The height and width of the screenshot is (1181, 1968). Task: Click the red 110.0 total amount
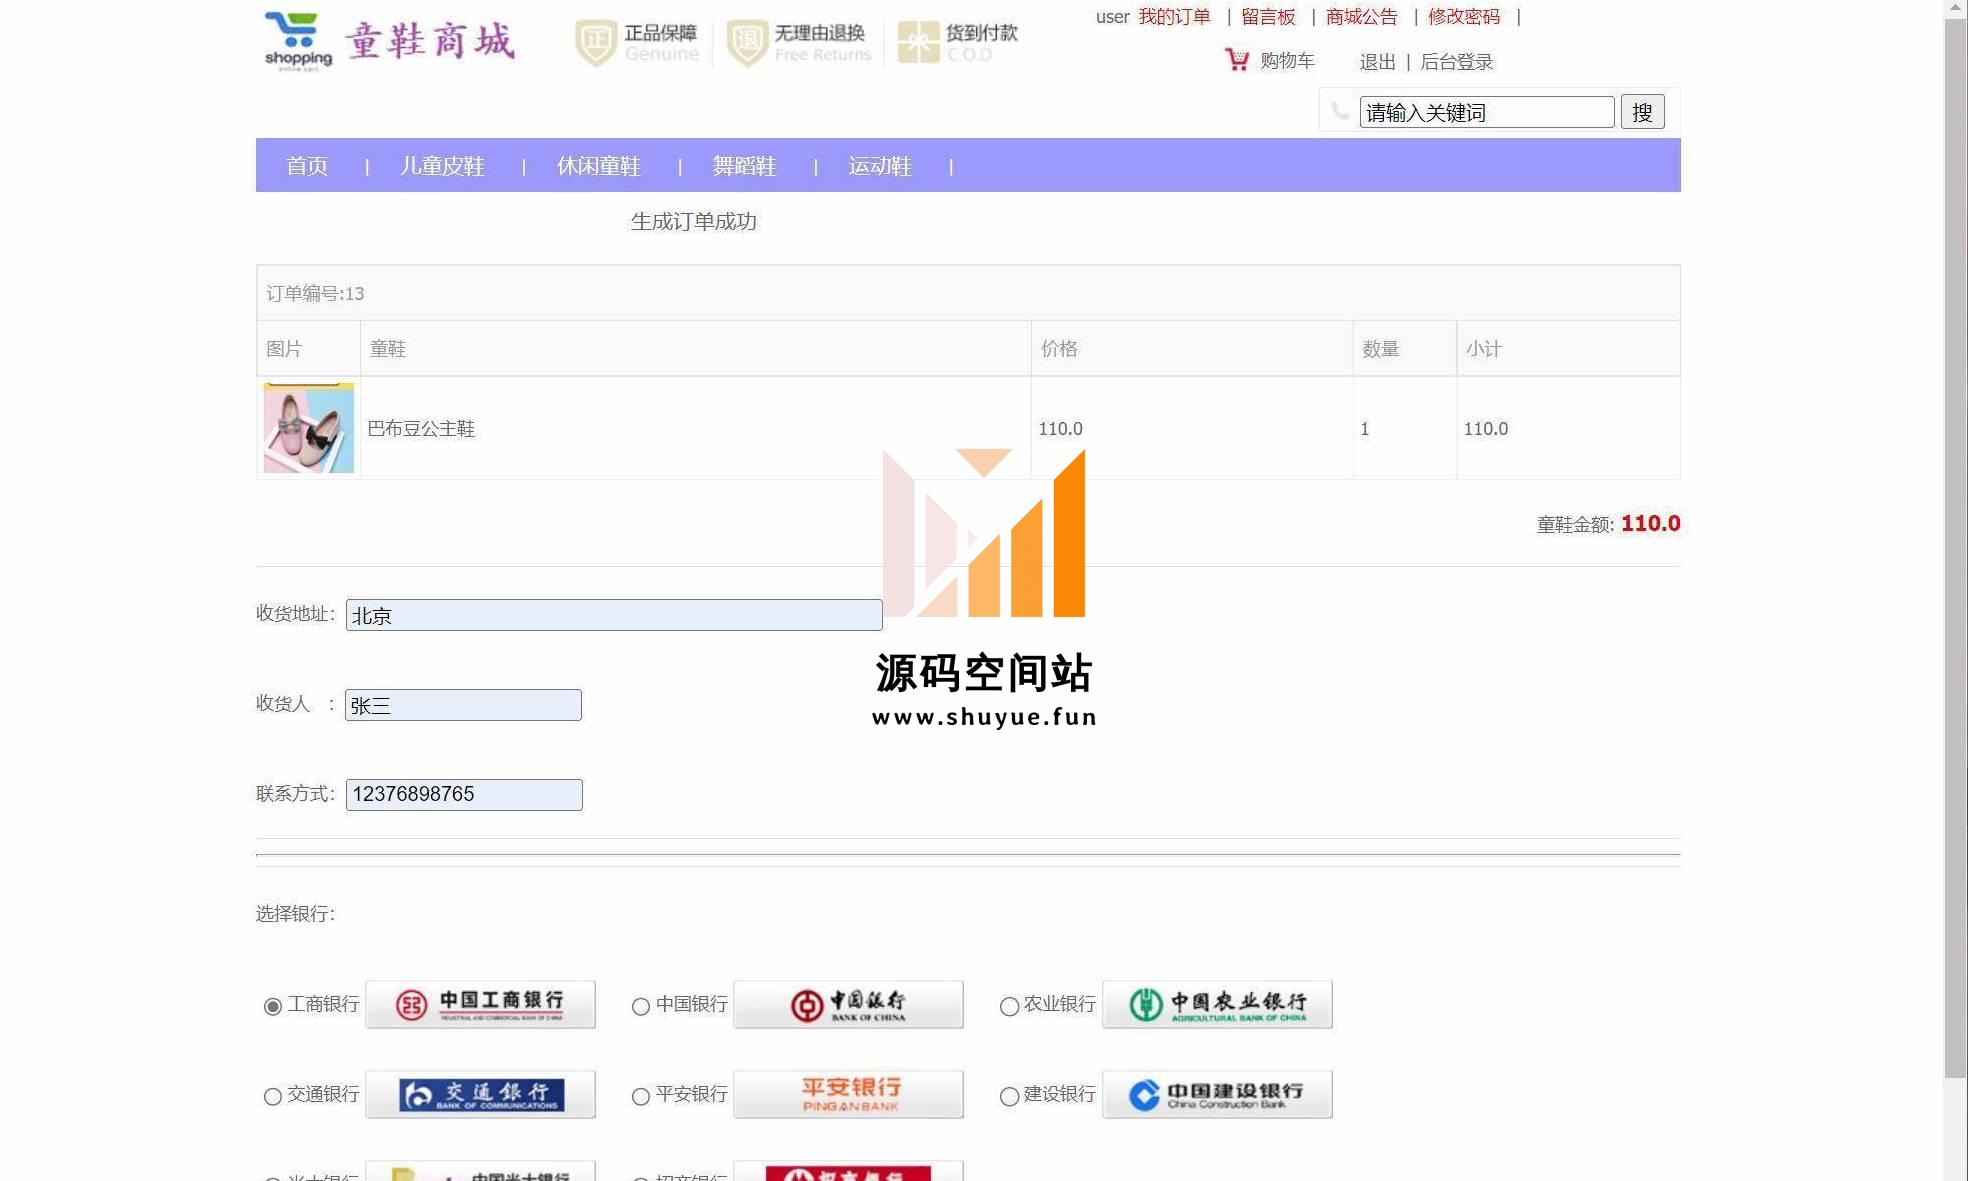tap(1651, 523)
